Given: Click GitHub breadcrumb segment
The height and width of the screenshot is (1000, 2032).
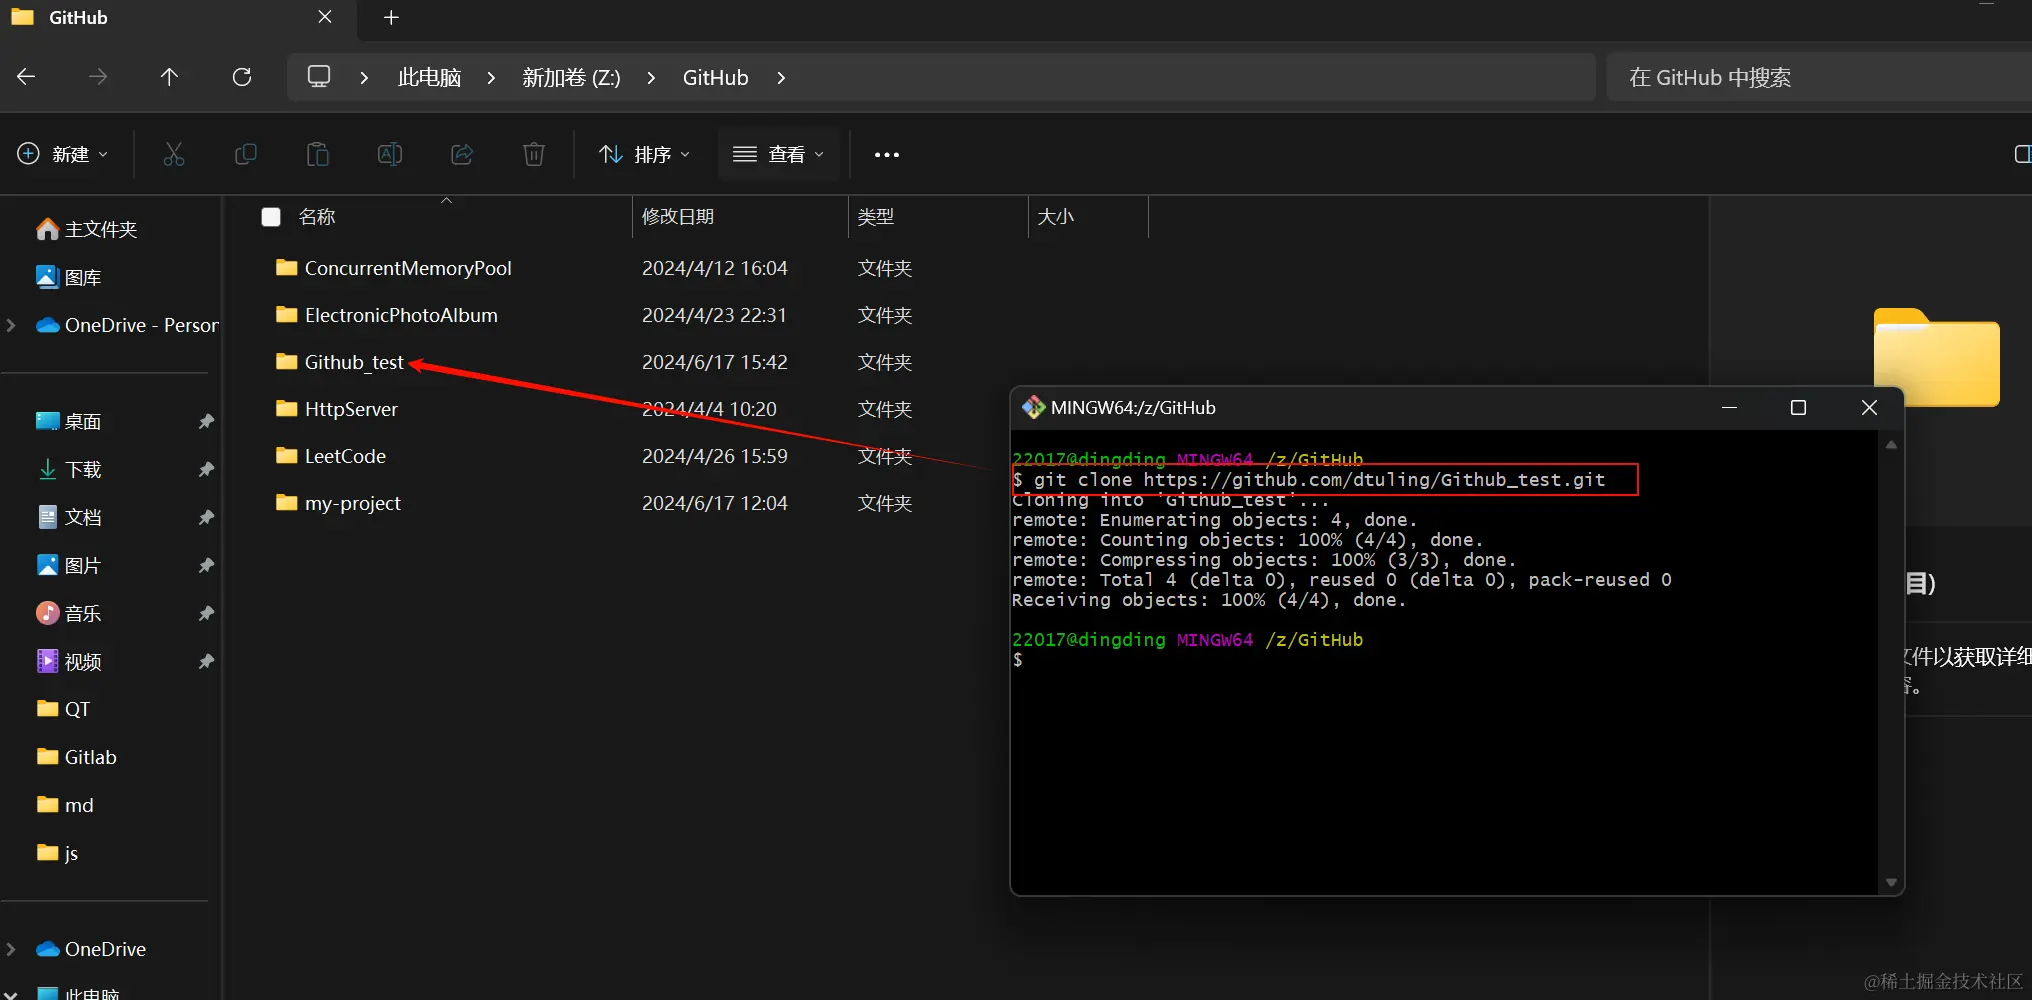Looking at the screenshot, I should (x=715, y=77).
